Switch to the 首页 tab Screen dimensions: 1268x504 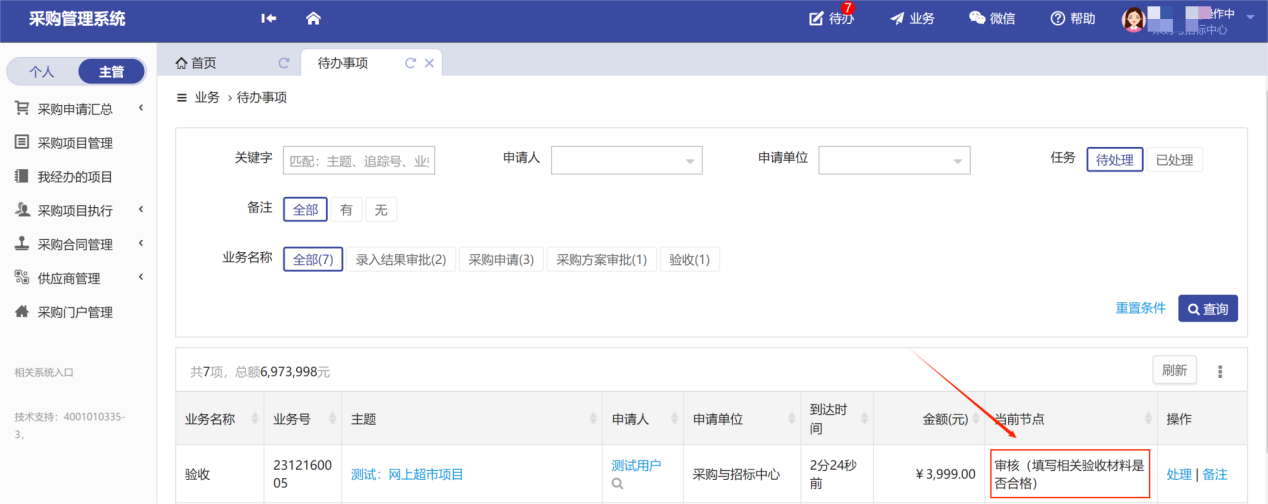(x=196, y=63)
